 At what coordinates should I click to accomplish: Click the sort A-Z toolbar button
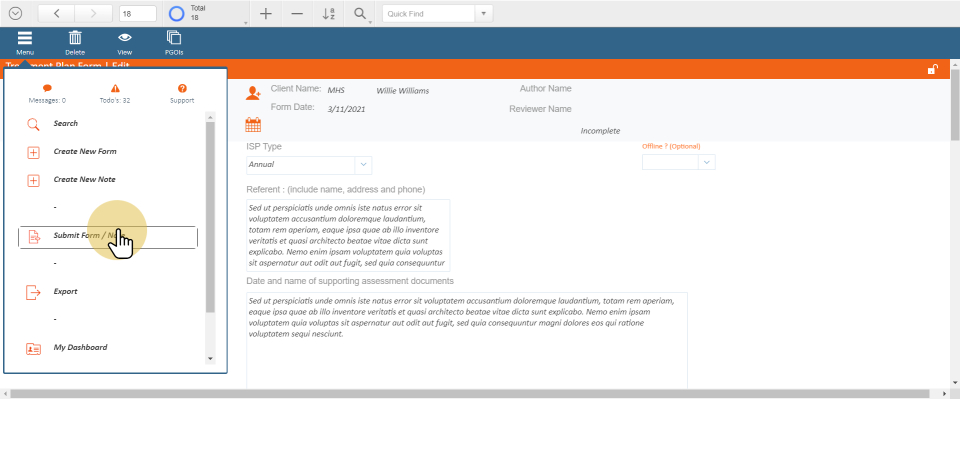[x=329, y=14]
